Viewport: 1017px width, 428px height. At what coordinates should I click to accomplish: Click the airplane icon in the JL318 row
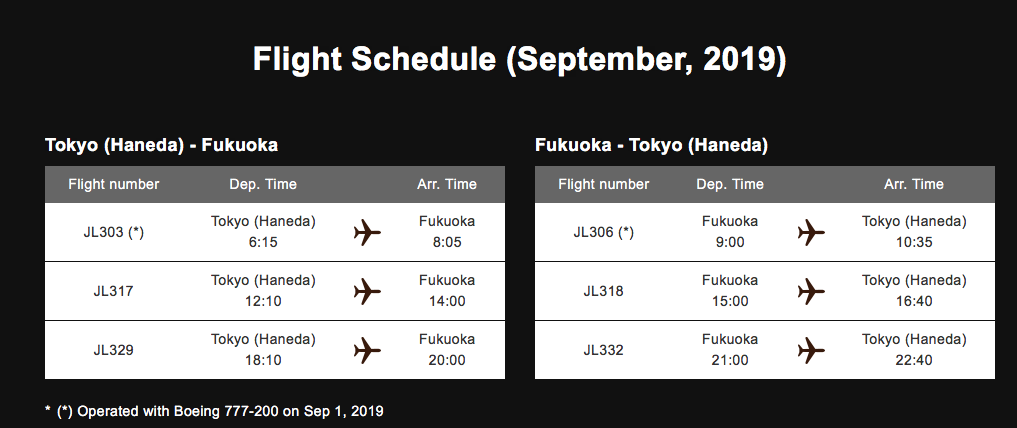(x=811, y=292)
